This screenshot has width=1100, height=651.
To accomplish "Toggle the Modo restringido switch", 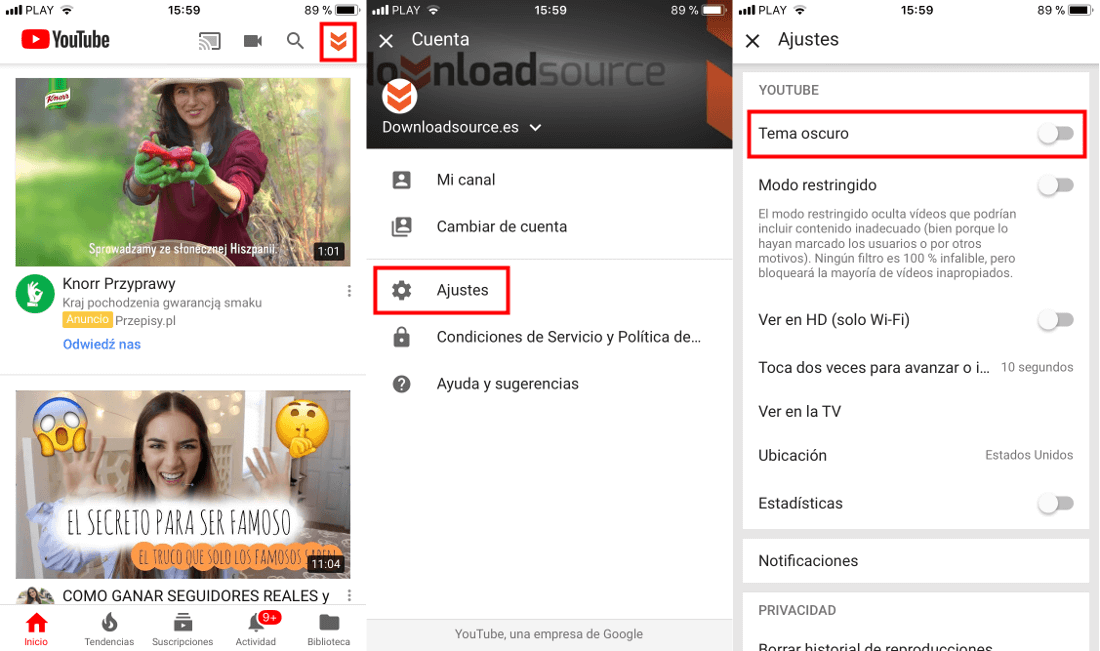I will click(x=1056, y=185).
